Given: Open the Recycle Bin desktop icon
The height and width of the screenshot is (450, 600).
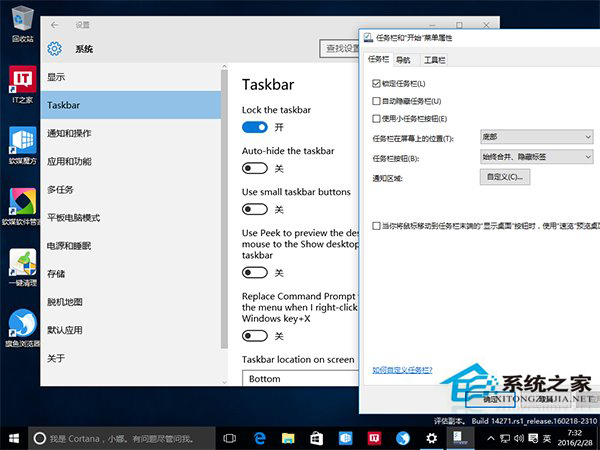Looking at the screenshot, I should point(19,20).
